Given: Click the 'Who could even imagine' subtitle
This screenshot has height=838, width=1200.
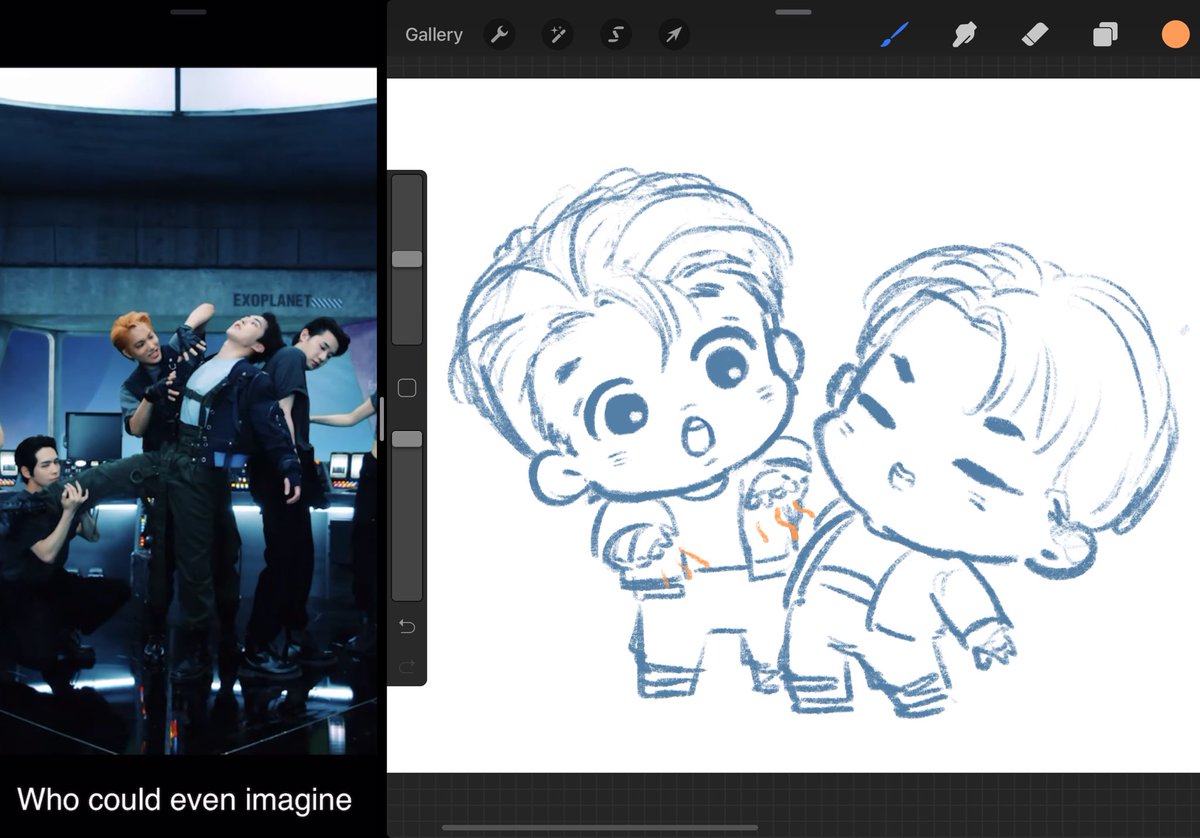Looking at the screenshot, I should click(185, 799).
